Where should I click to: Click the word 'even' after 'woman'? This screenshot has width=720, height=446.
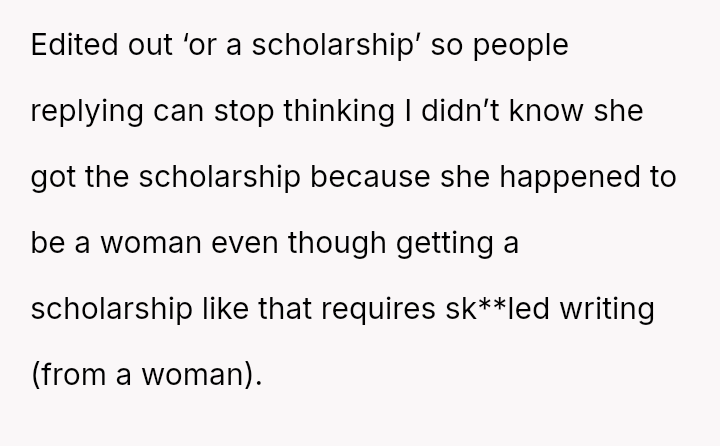[x=245, y=243]
